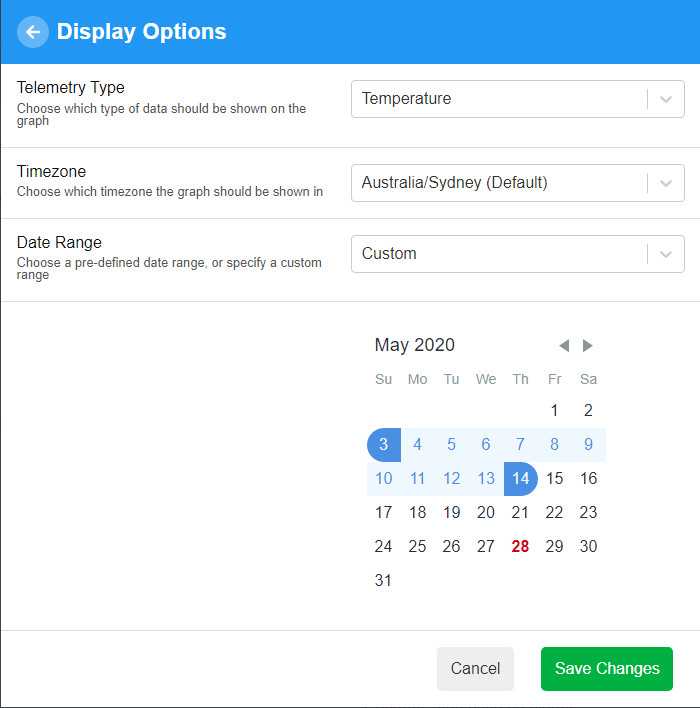Go to previous month in calendar

[564, 346]
